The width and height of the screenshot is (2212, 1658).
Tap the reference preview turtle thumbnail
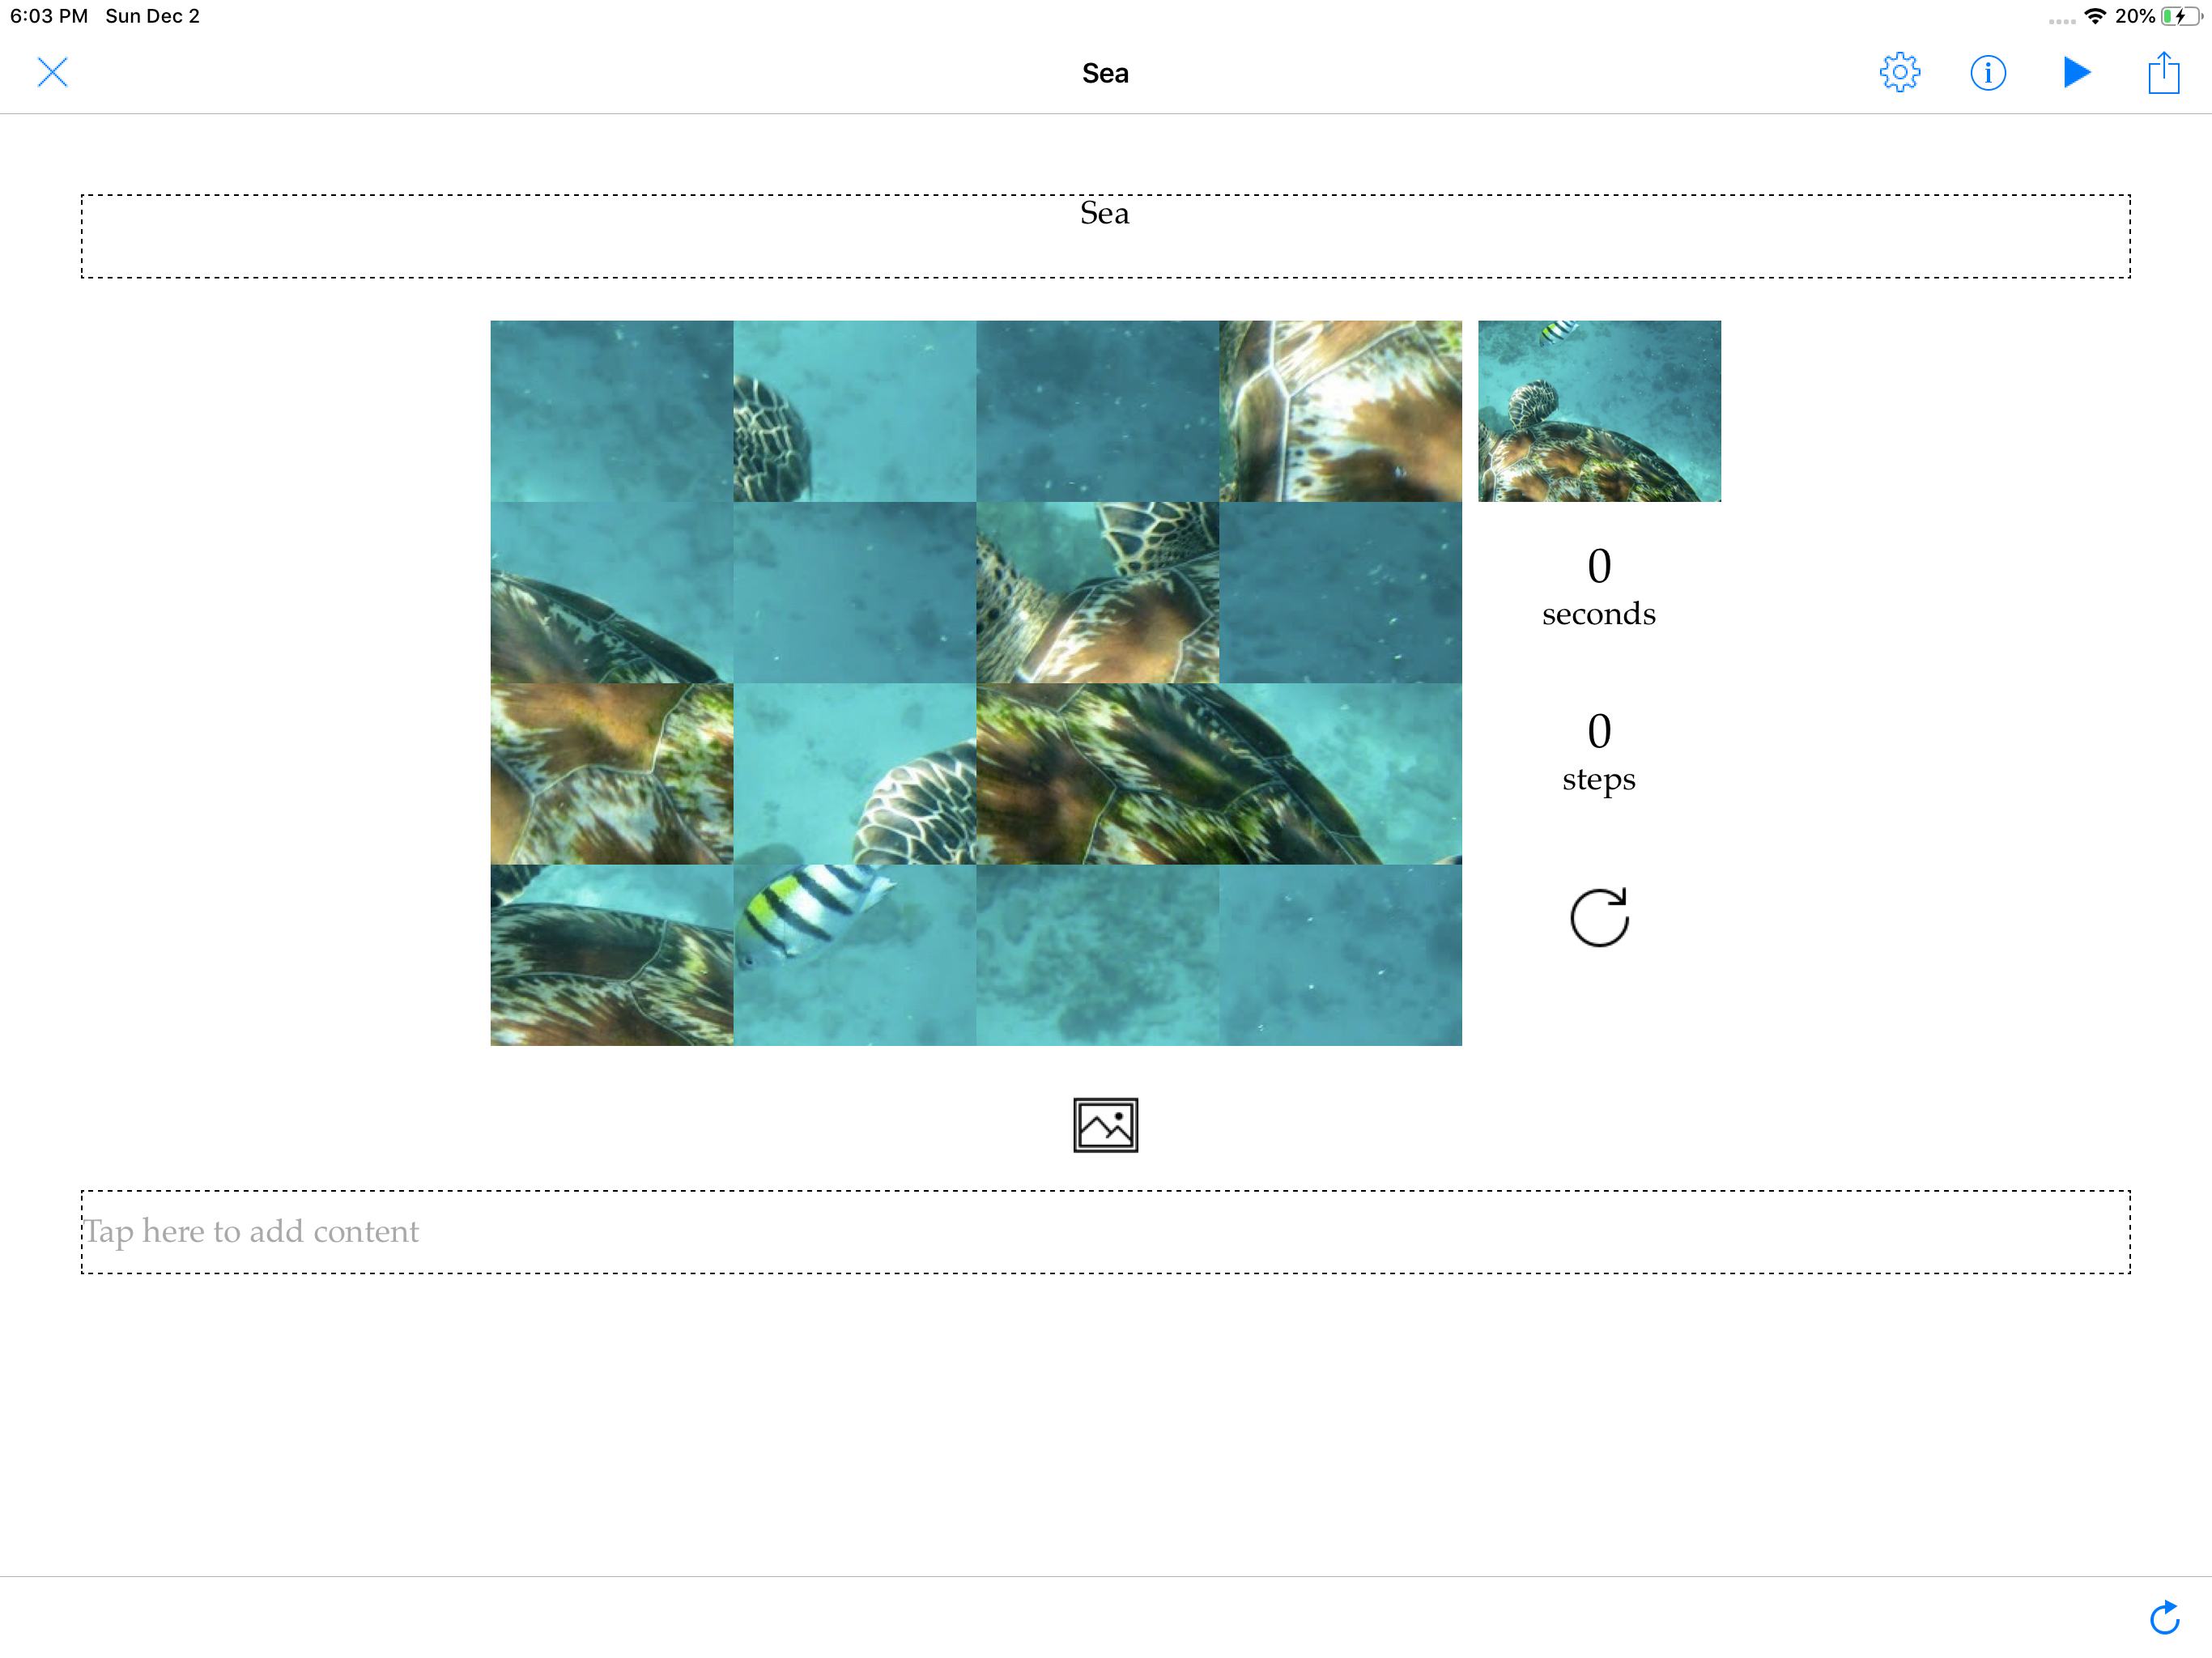[x=1598, y=411]
